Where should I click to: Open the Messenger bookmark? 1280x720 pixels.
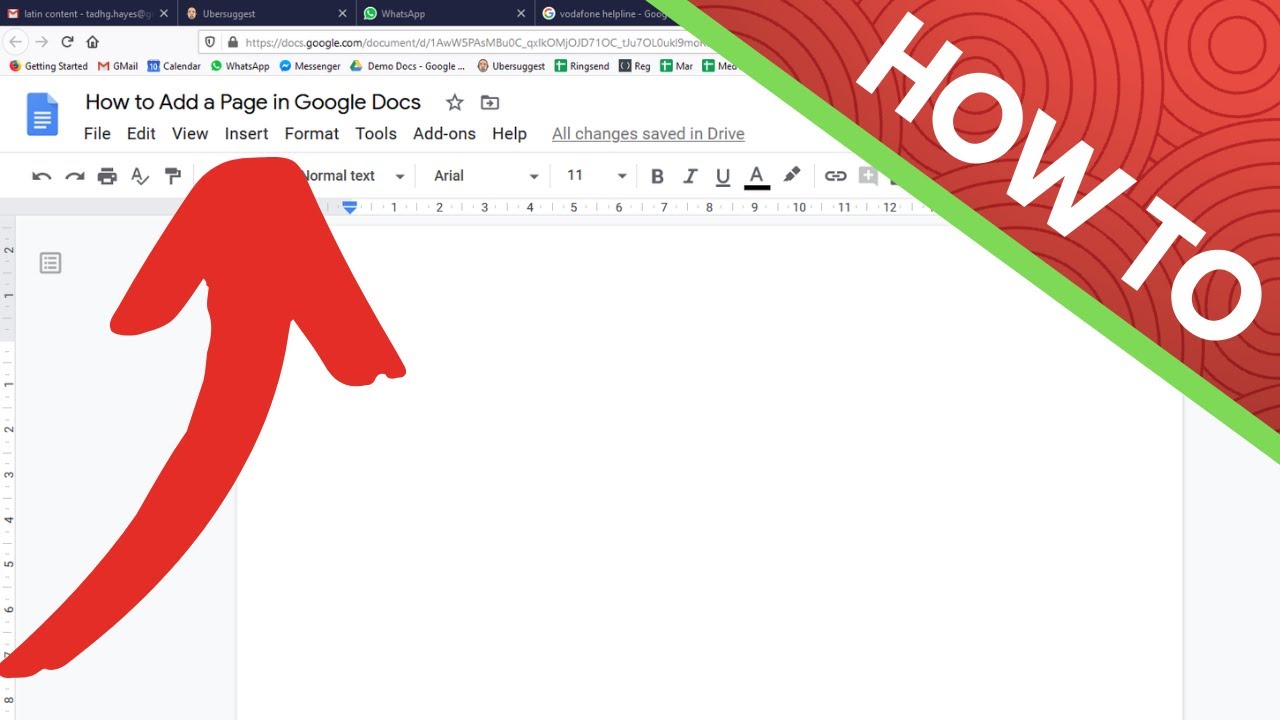coord(310,66)
